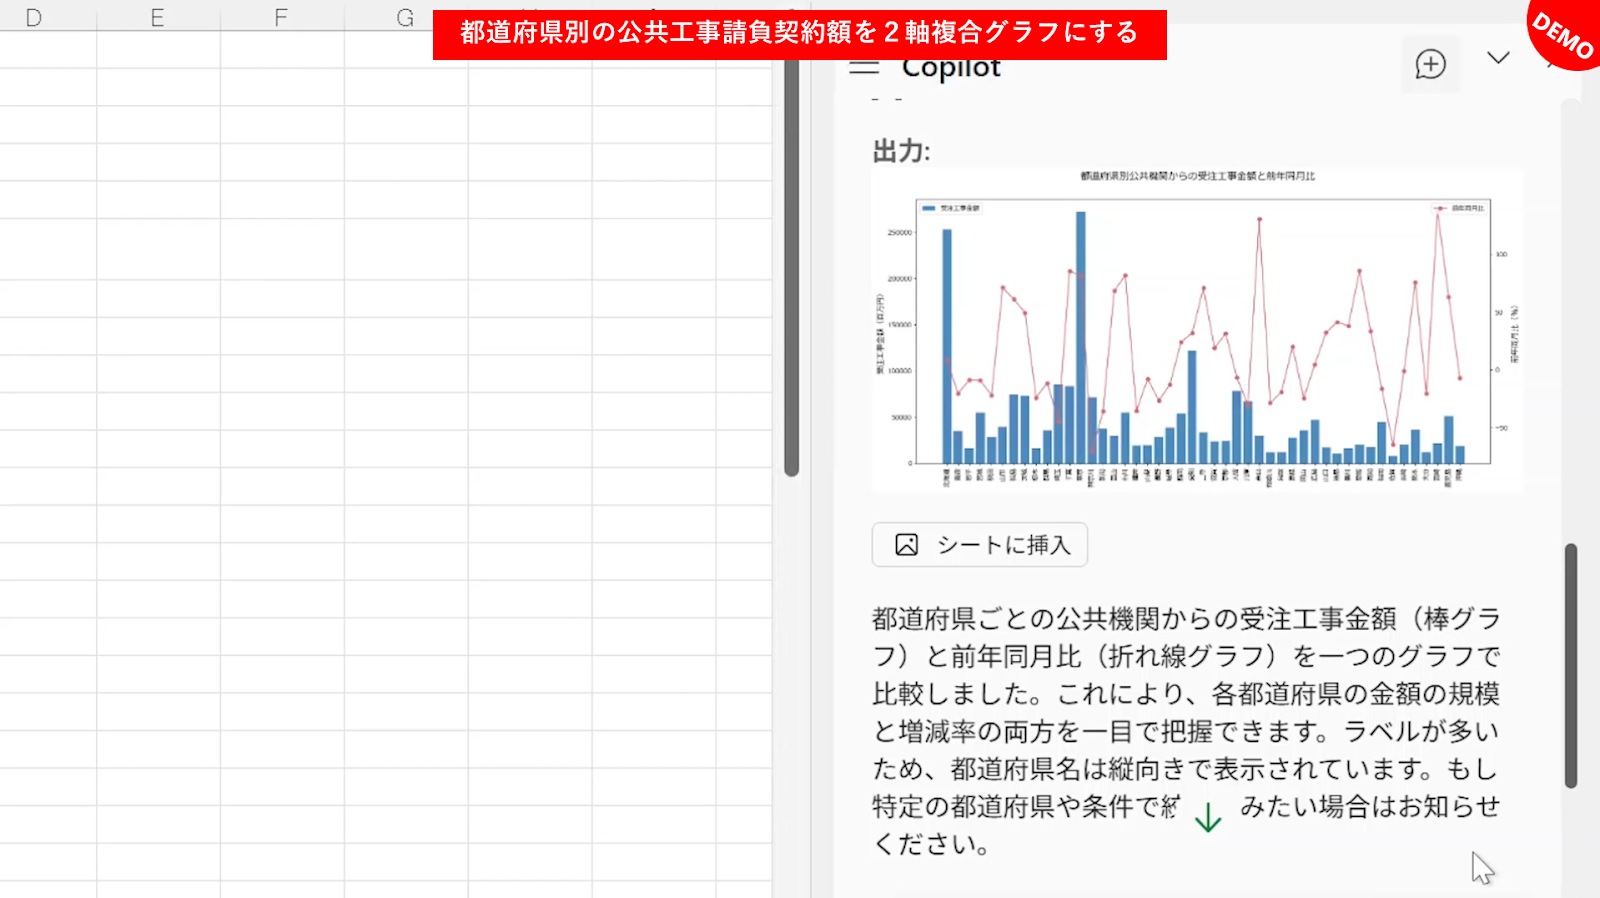The image size is (1600, 898).
Task: Click the Copilot pane title text
Action: pyautogui.click(x=950, y=68)
